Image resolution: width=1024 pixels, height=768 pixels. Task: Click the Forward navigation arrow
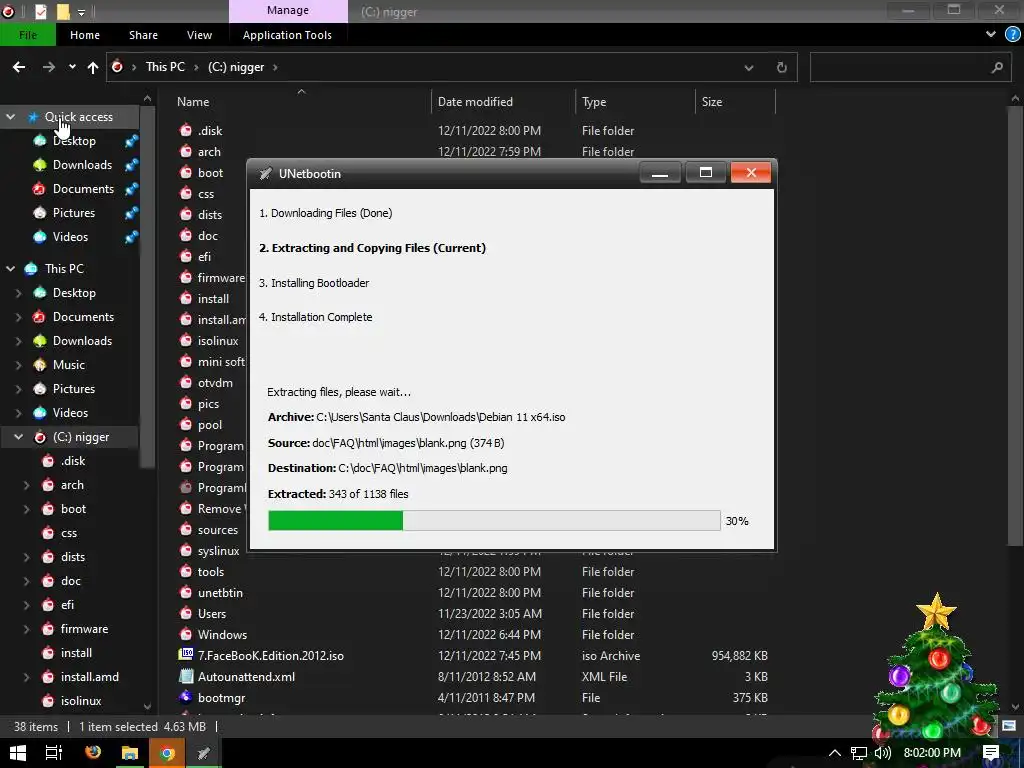tap(48, 67)
